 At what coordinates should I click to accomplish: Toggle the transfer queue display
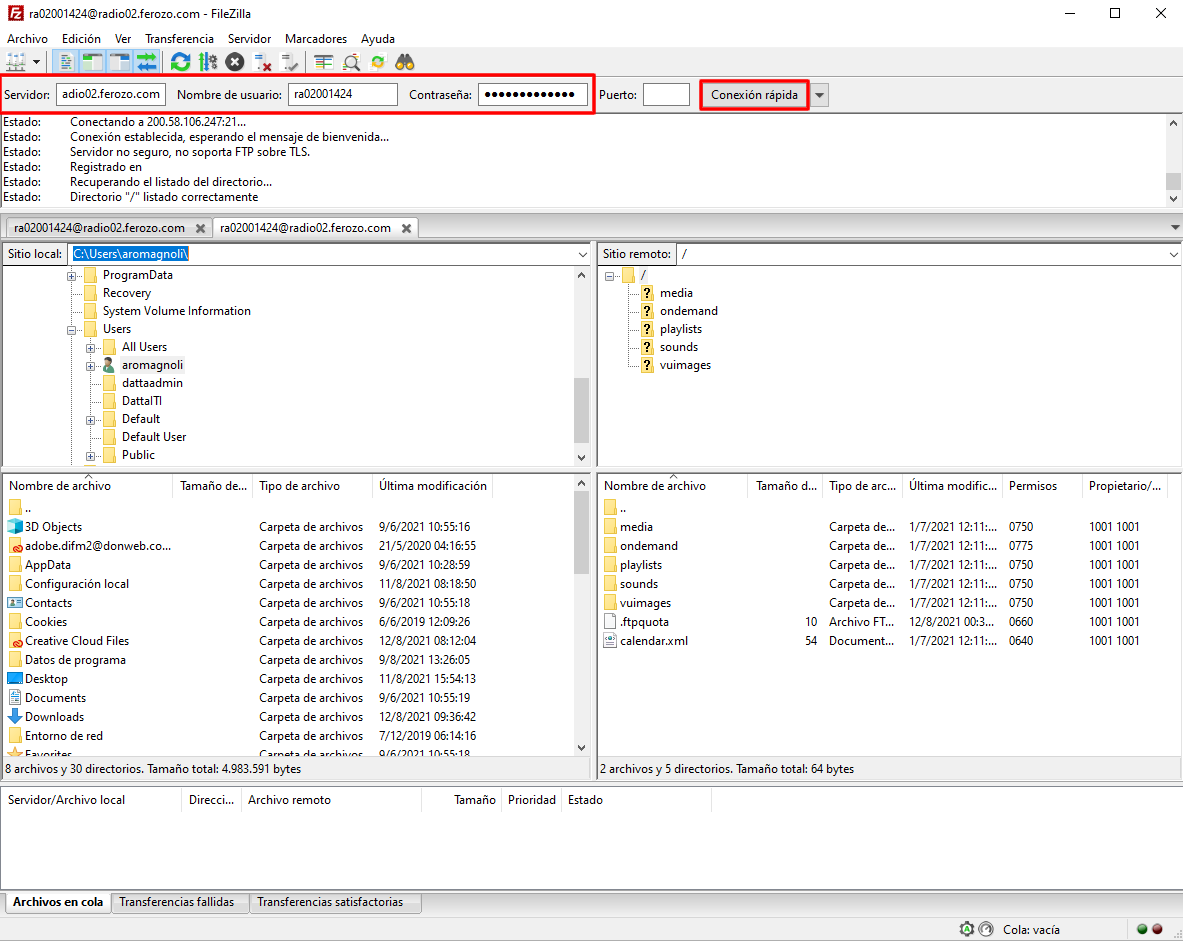(147, 62)
